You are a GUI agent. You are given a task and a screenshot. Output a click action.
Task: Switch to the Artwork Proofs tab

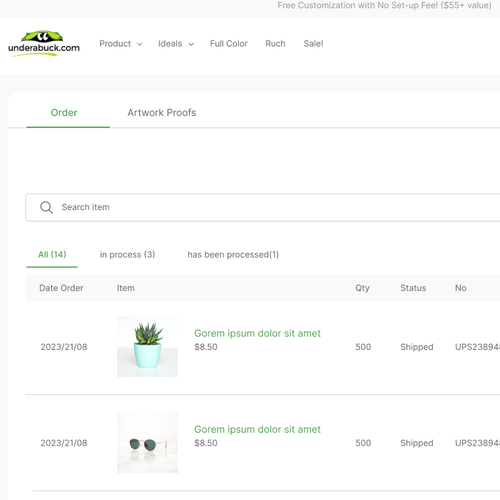click(162, 113)
